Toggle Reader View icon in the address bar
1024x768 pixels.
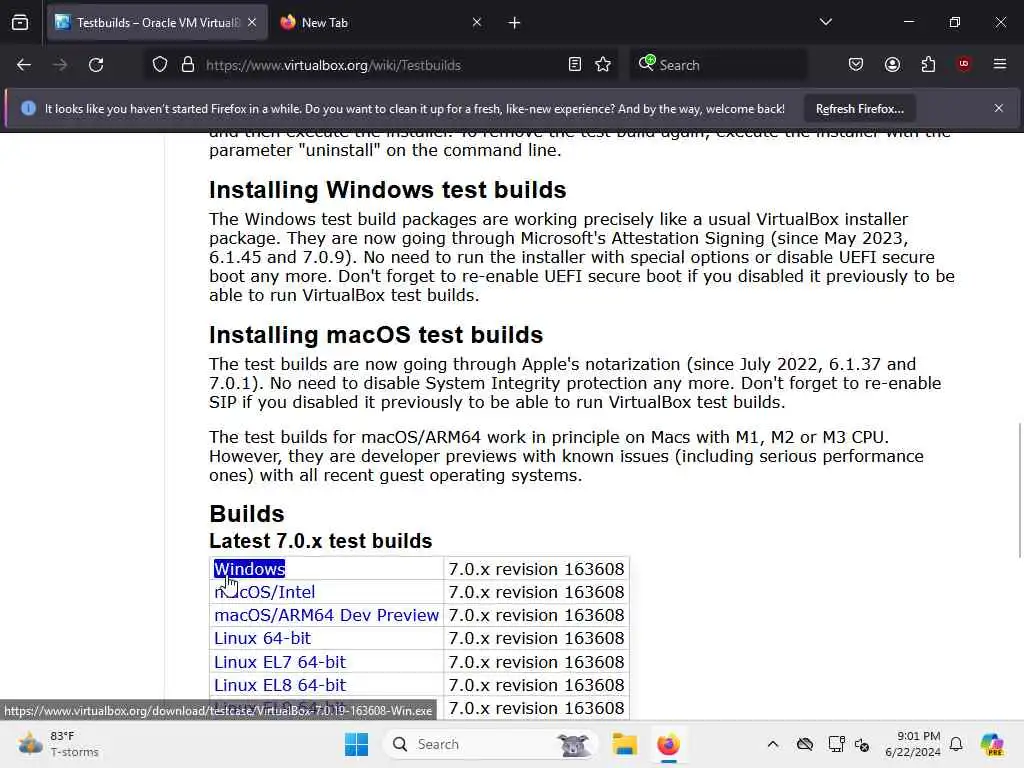(575, 65)
